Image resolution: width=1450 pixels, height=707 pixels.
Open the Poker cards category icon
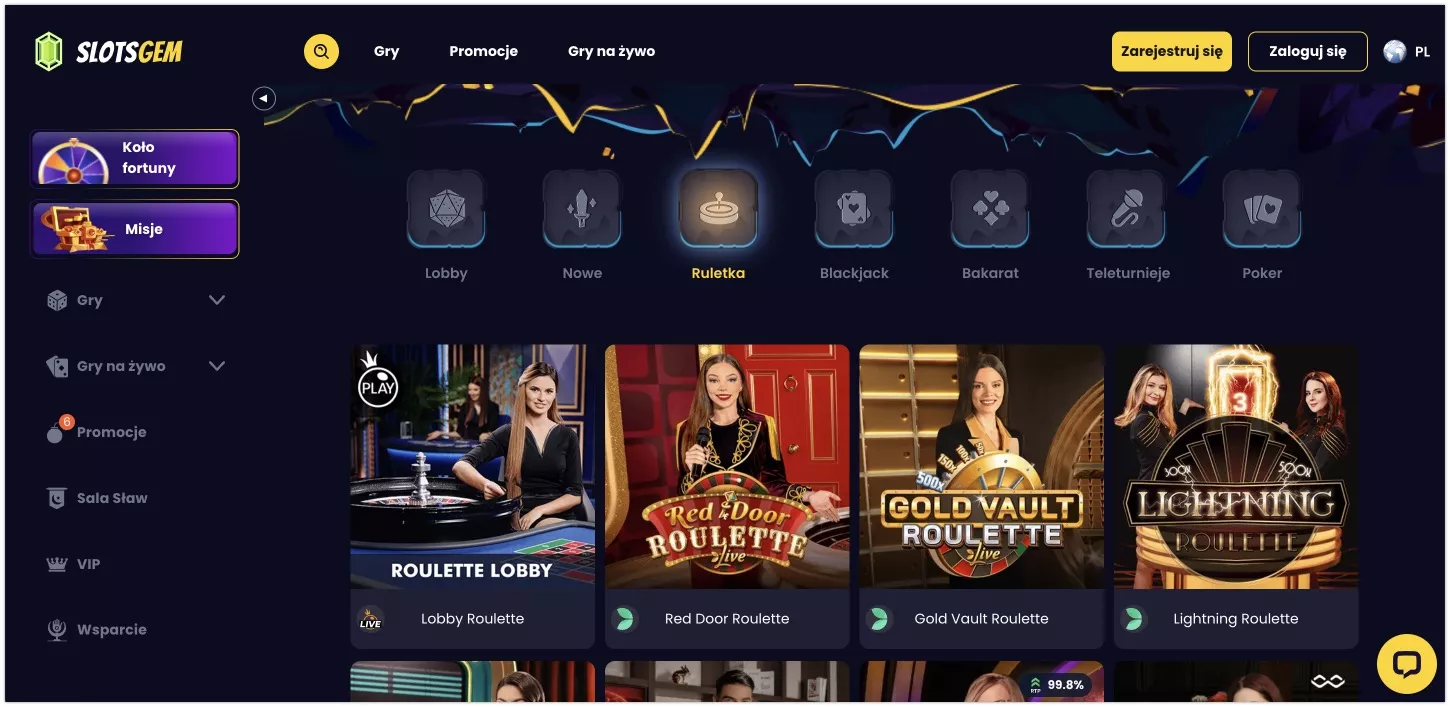(x=1262, y=208)
